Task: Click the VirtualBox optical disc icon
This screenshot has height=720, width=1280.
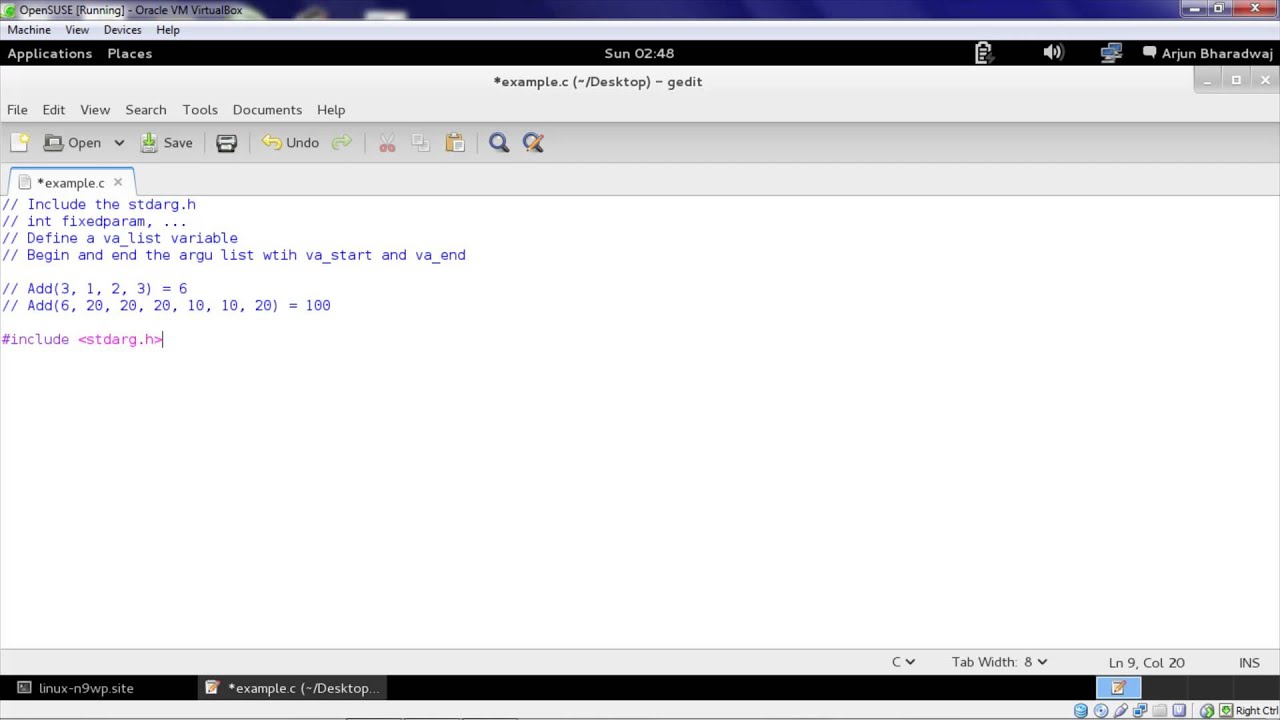Action: [x=1101, y=711]
